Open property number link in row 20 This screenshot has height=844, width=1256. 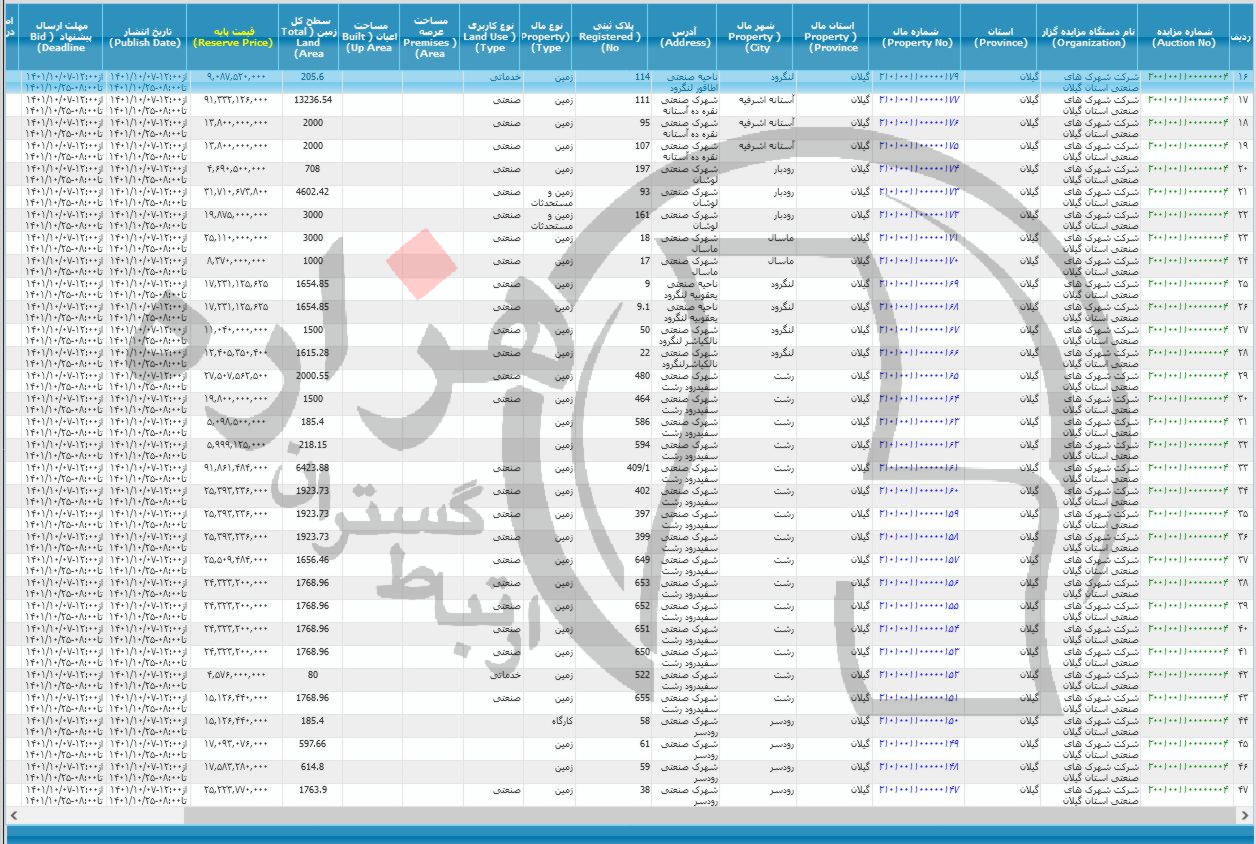point(917,170)
